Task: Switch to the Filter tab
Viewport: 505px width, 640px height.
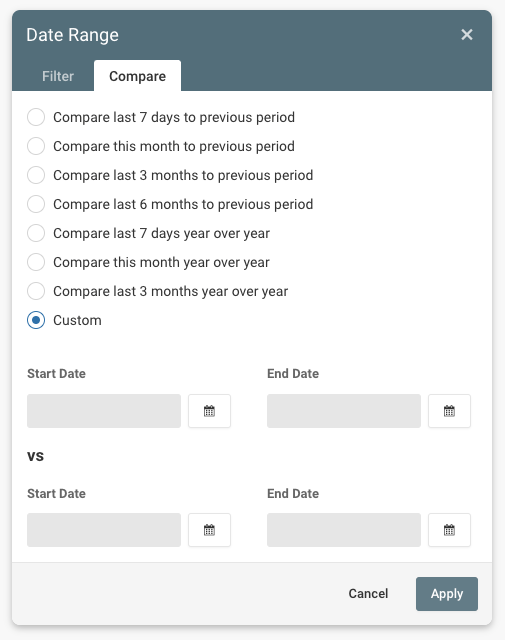Action: click(x=58, y=76)
